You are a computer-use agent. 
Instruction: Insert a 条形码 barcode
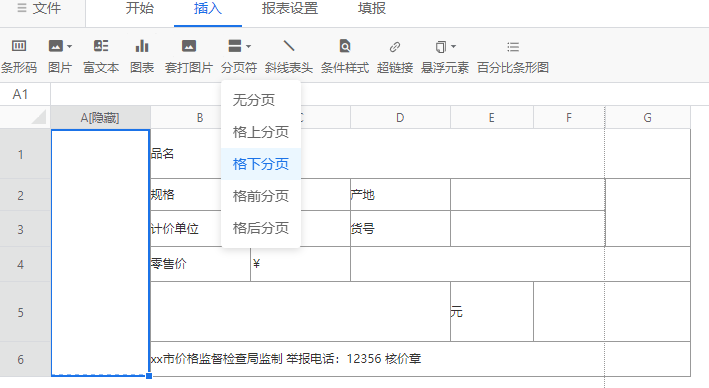(19, 57)
